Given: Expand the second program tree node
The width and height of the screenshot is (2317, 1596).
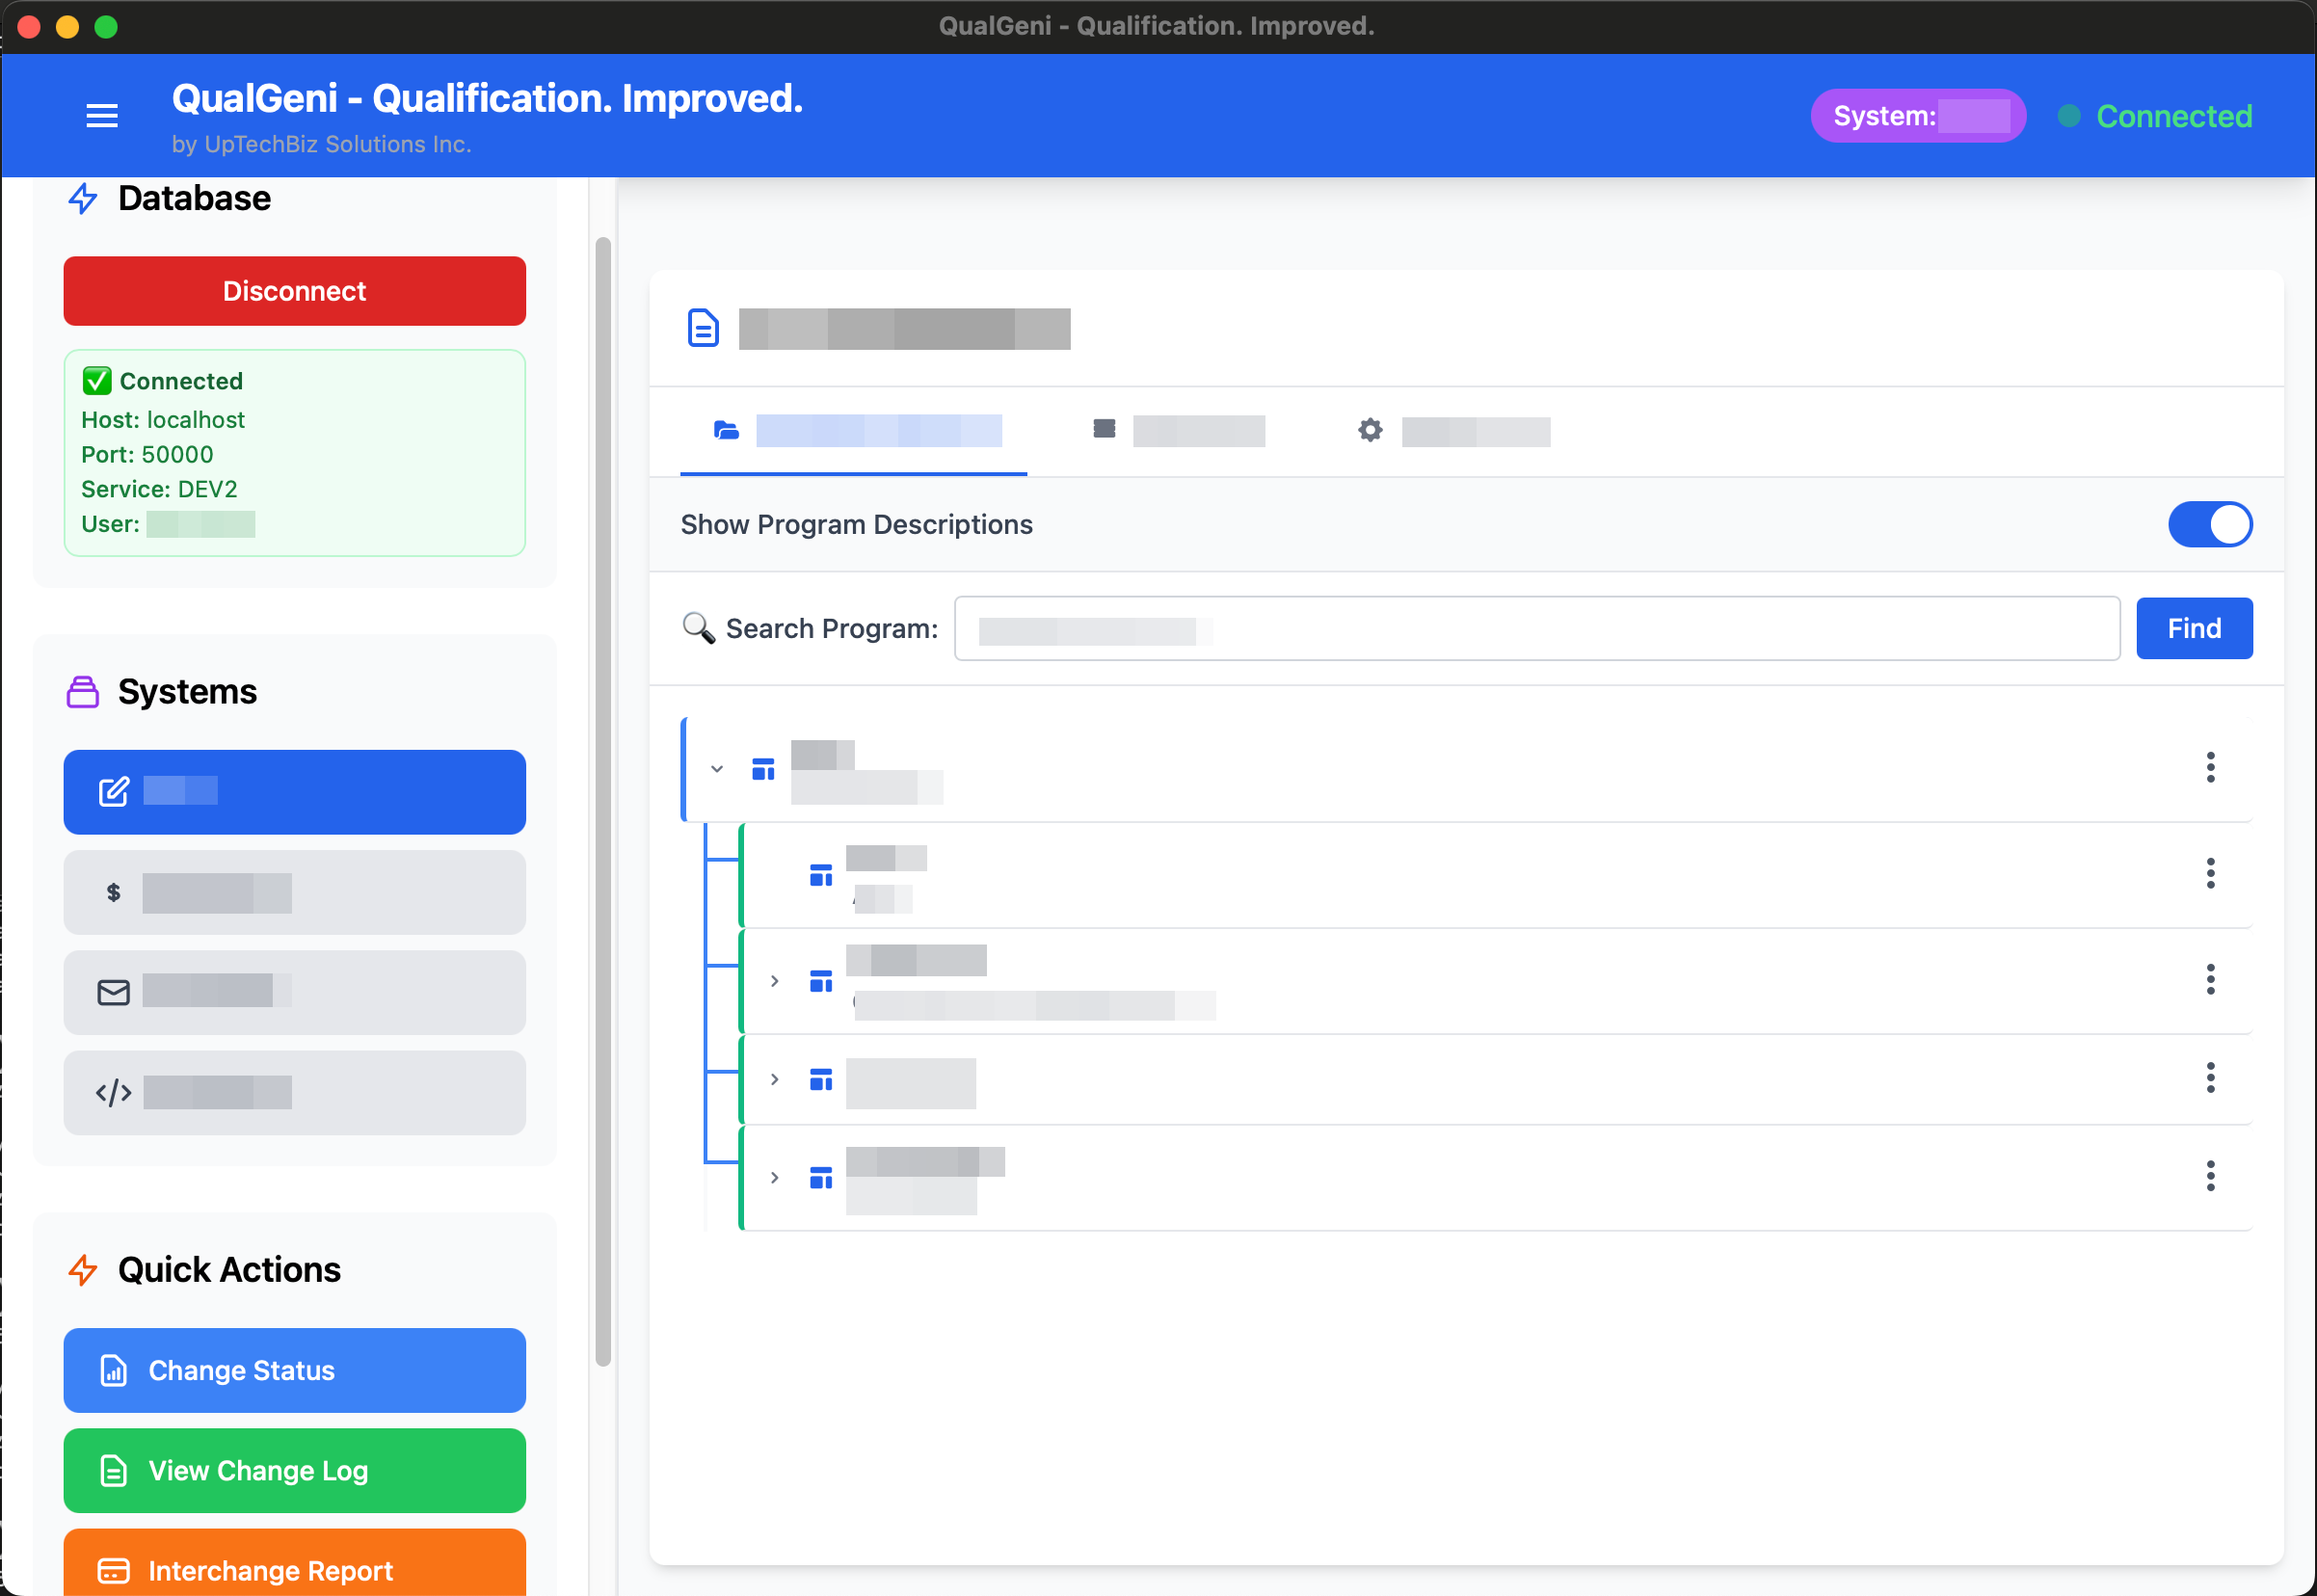Looking at the screenshot, I should (x=774, y=981).
